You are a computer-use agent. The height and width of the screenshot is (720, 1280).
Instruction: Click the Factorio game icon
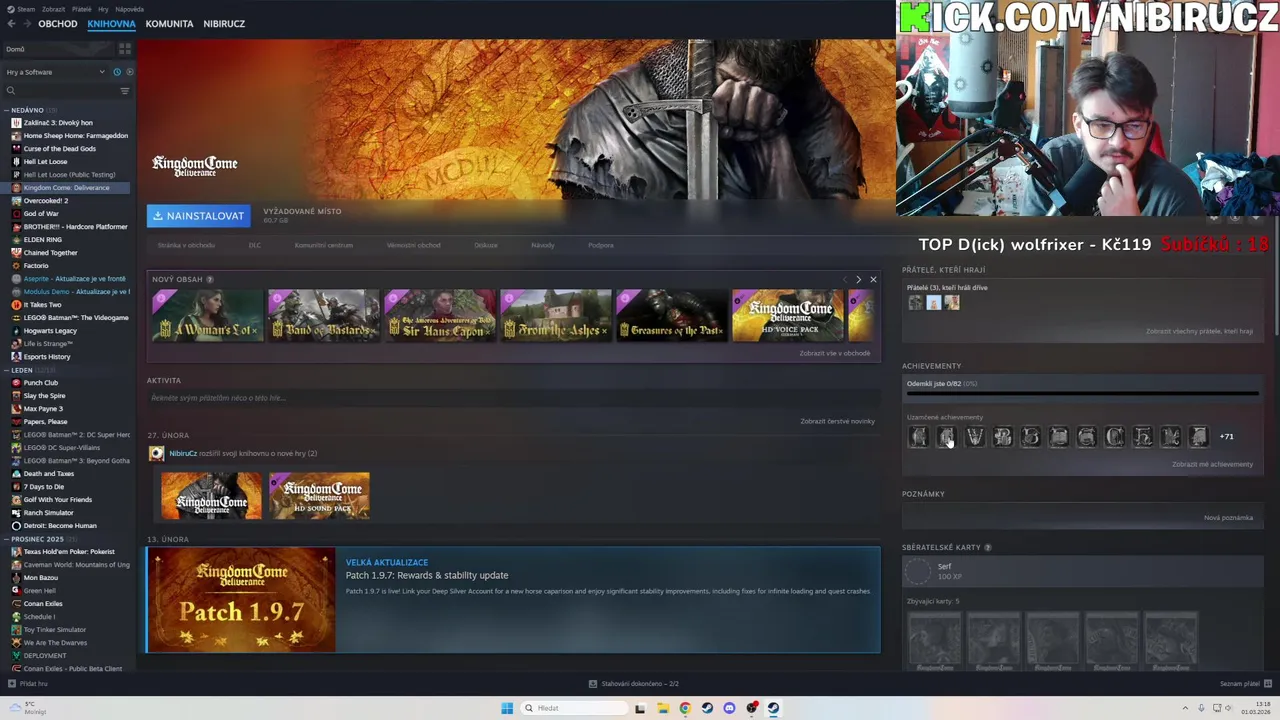point(16,266)
